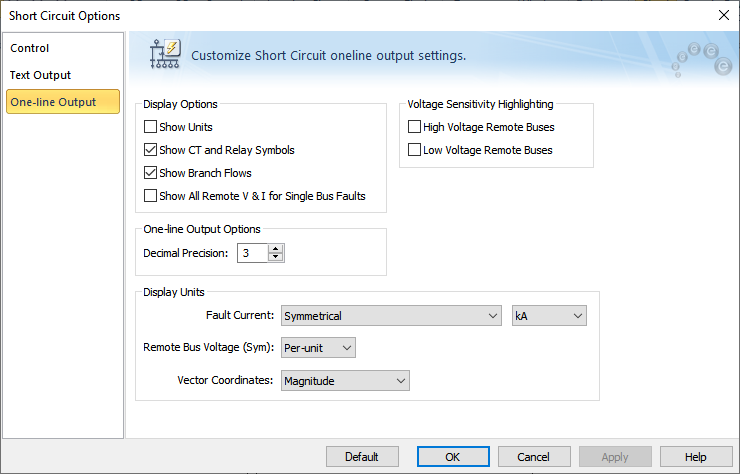
Task: Click the Cancel button
Action: coord(533,457)
